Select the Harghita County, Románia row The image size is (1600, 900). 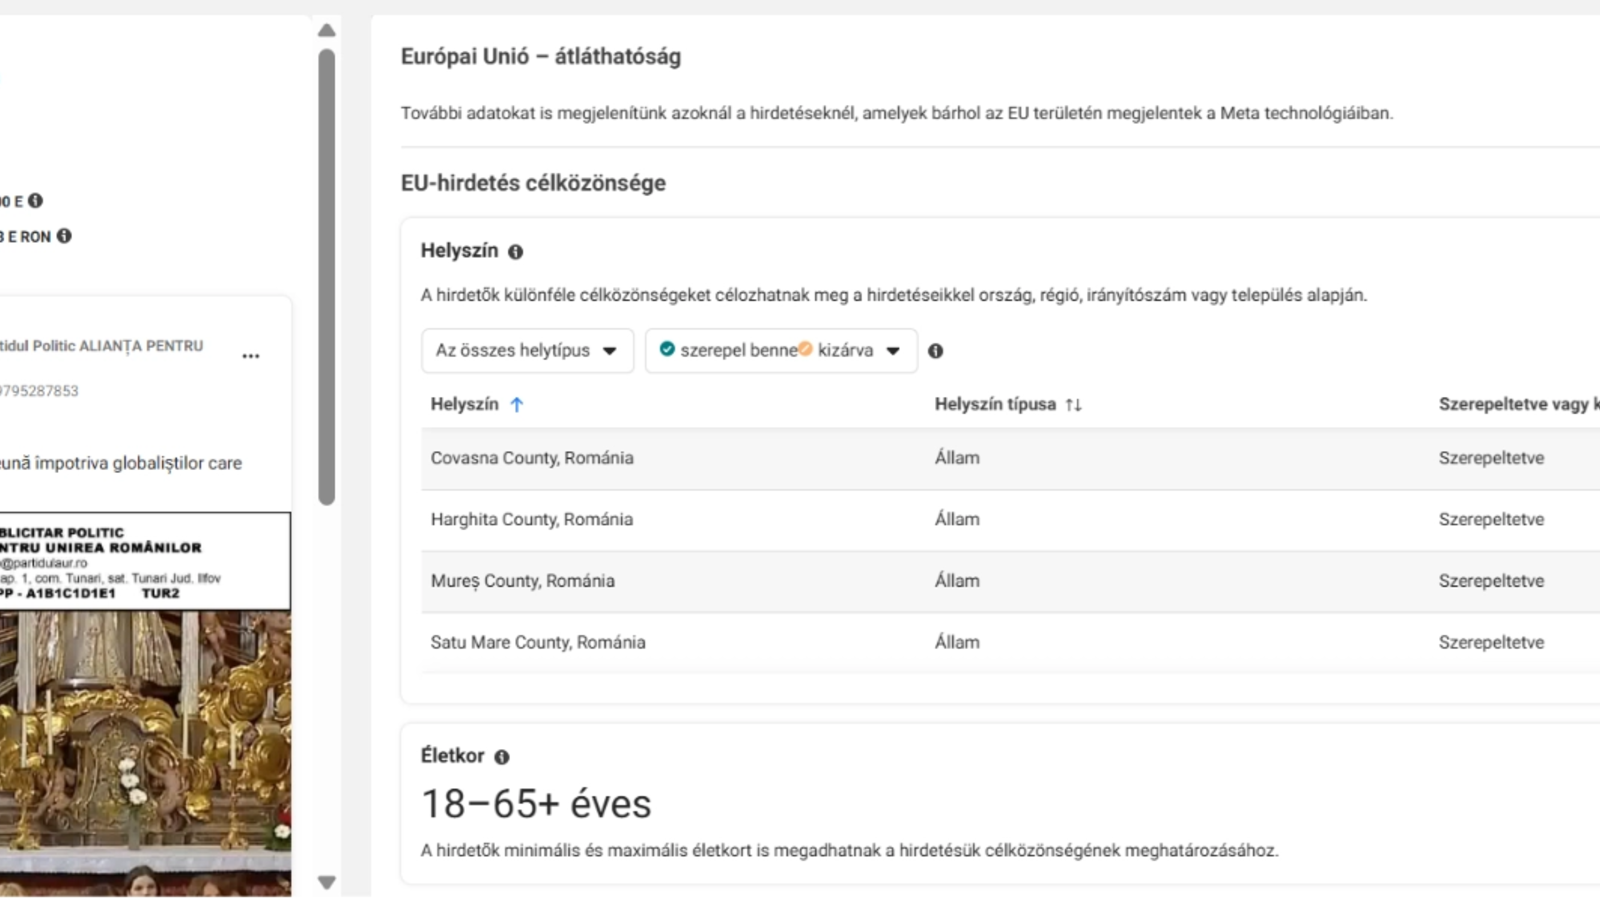click(532, 520)
